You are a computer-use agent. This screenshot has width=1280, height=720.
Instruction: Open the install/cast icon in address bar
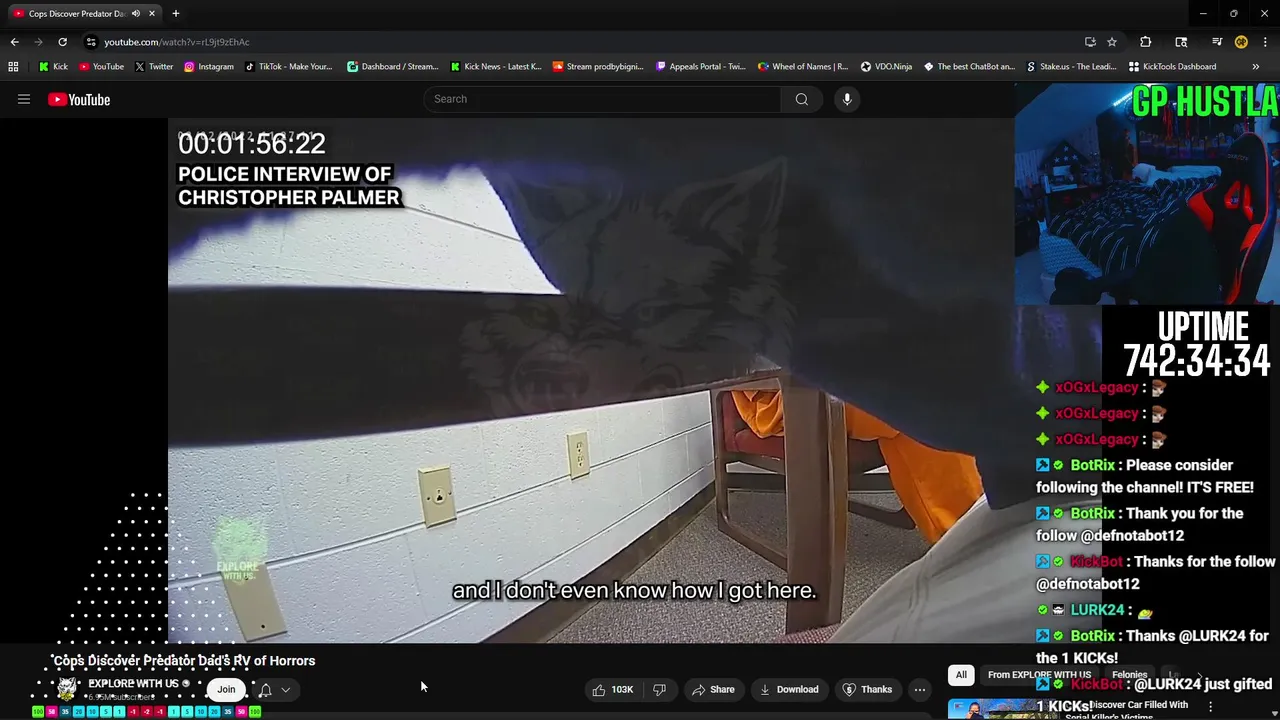pyautogui.click(x=1090, y=42)
